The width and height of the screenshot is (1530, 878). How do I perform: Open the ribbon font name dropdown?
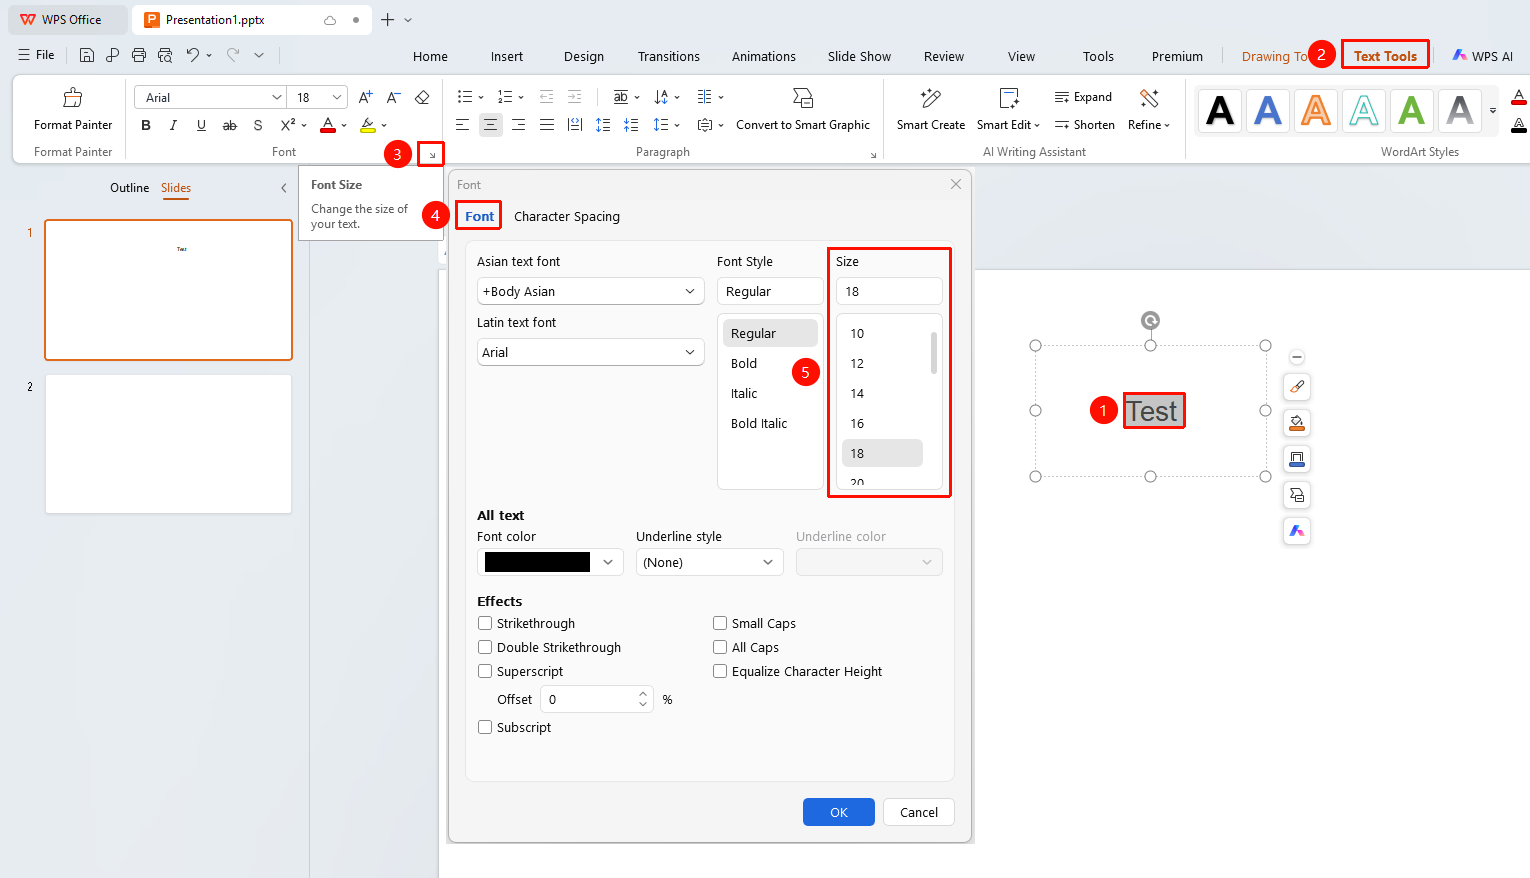click(277, 97)
